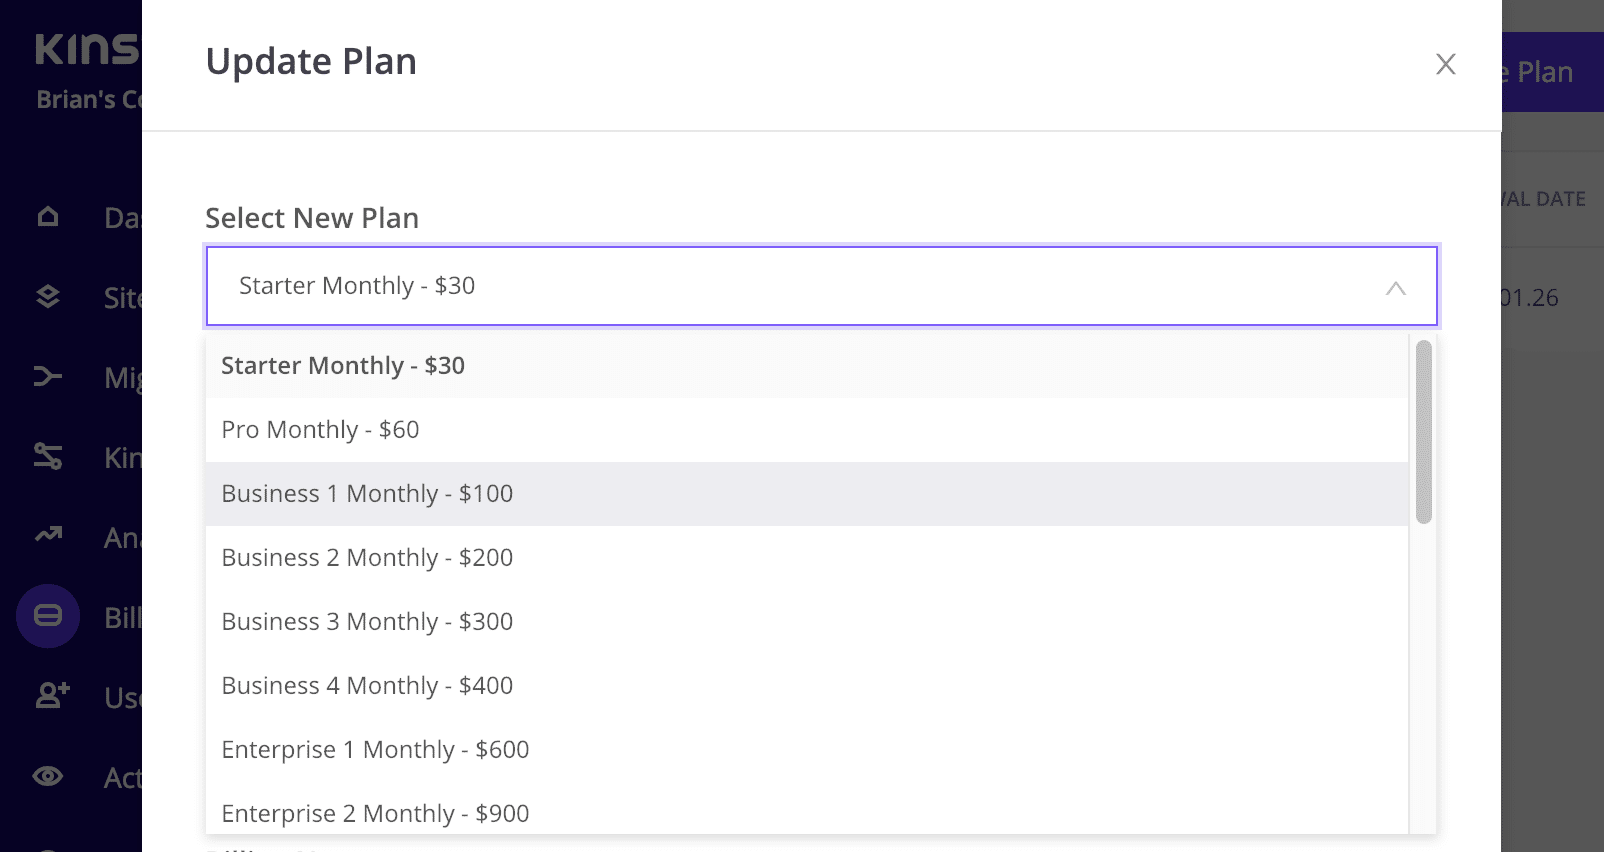Click the Activity Log eye icon
Viewport: 1604px width, 852px height.
click(48, 776)
